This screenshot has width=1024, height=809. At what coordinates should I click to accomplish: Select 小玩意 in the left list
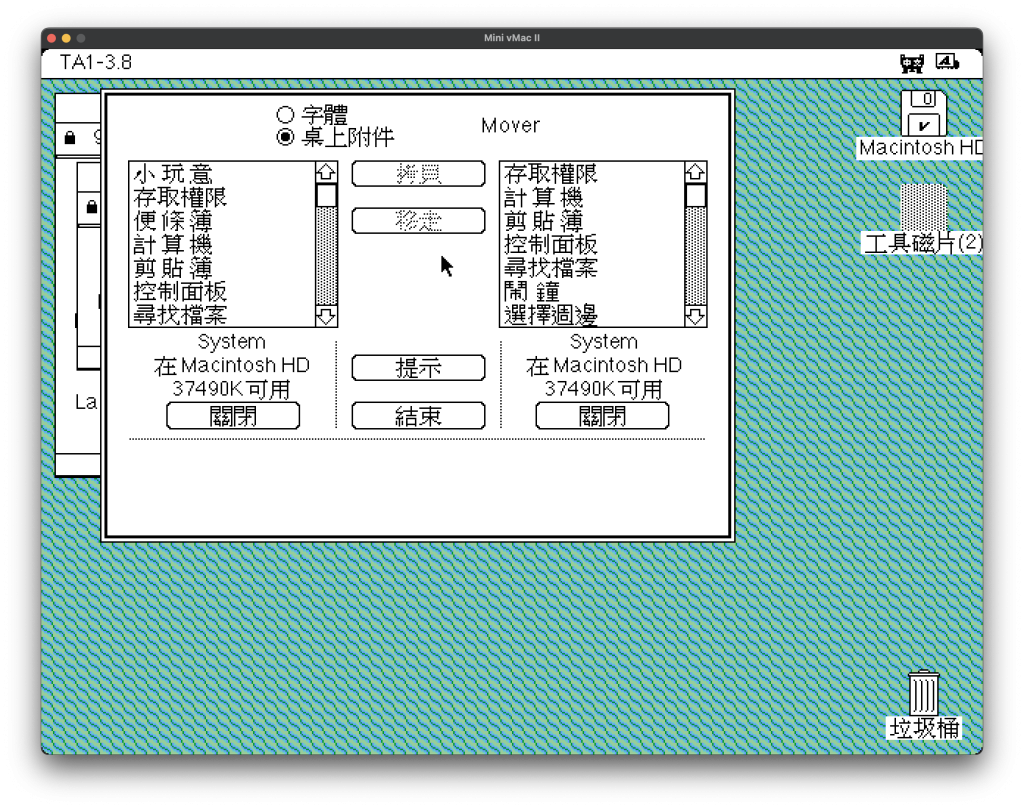click(x=173, y=175)
